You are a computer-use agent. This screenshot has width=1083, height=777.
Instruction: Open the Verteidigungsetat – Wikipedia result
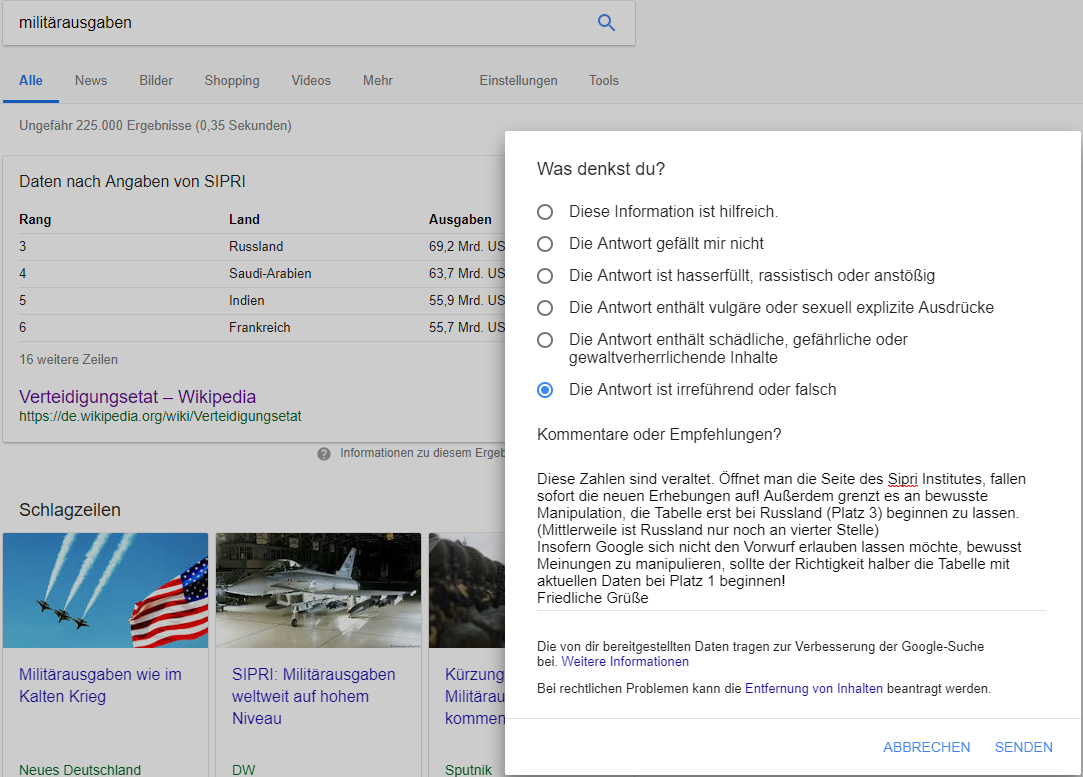[137, 397]
